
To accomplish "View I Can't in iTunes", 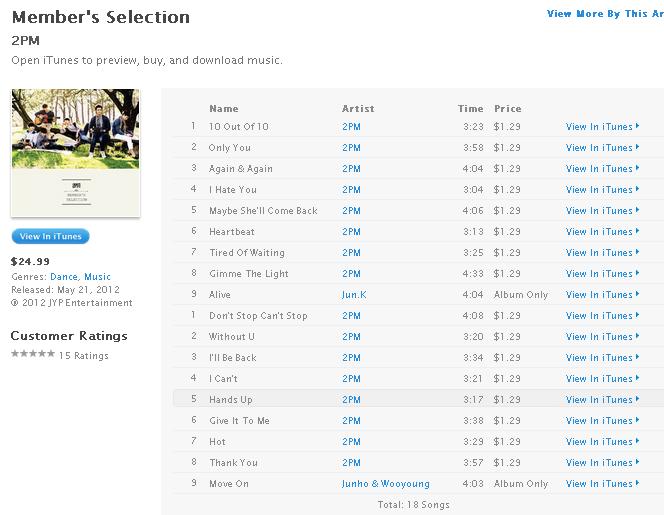I will click(602, 379).
